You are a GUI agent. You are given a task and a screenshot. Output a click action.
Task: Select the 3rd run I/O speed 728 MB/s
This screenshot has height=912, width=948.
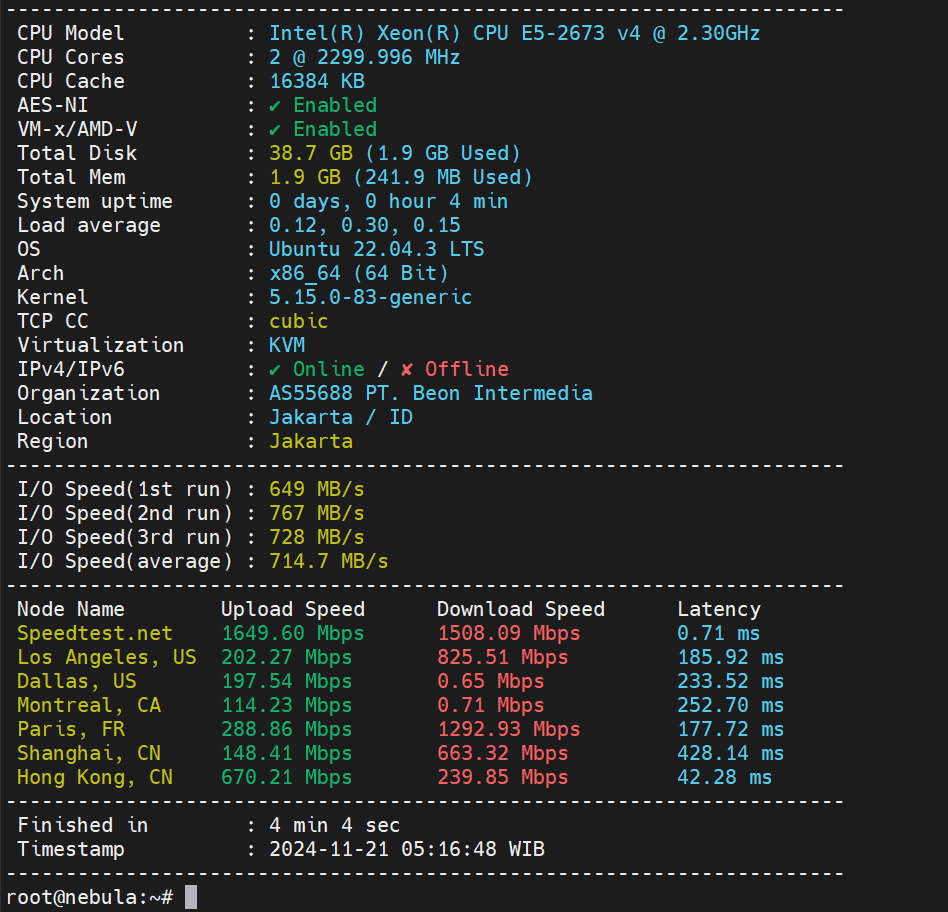tap(317, 538)
